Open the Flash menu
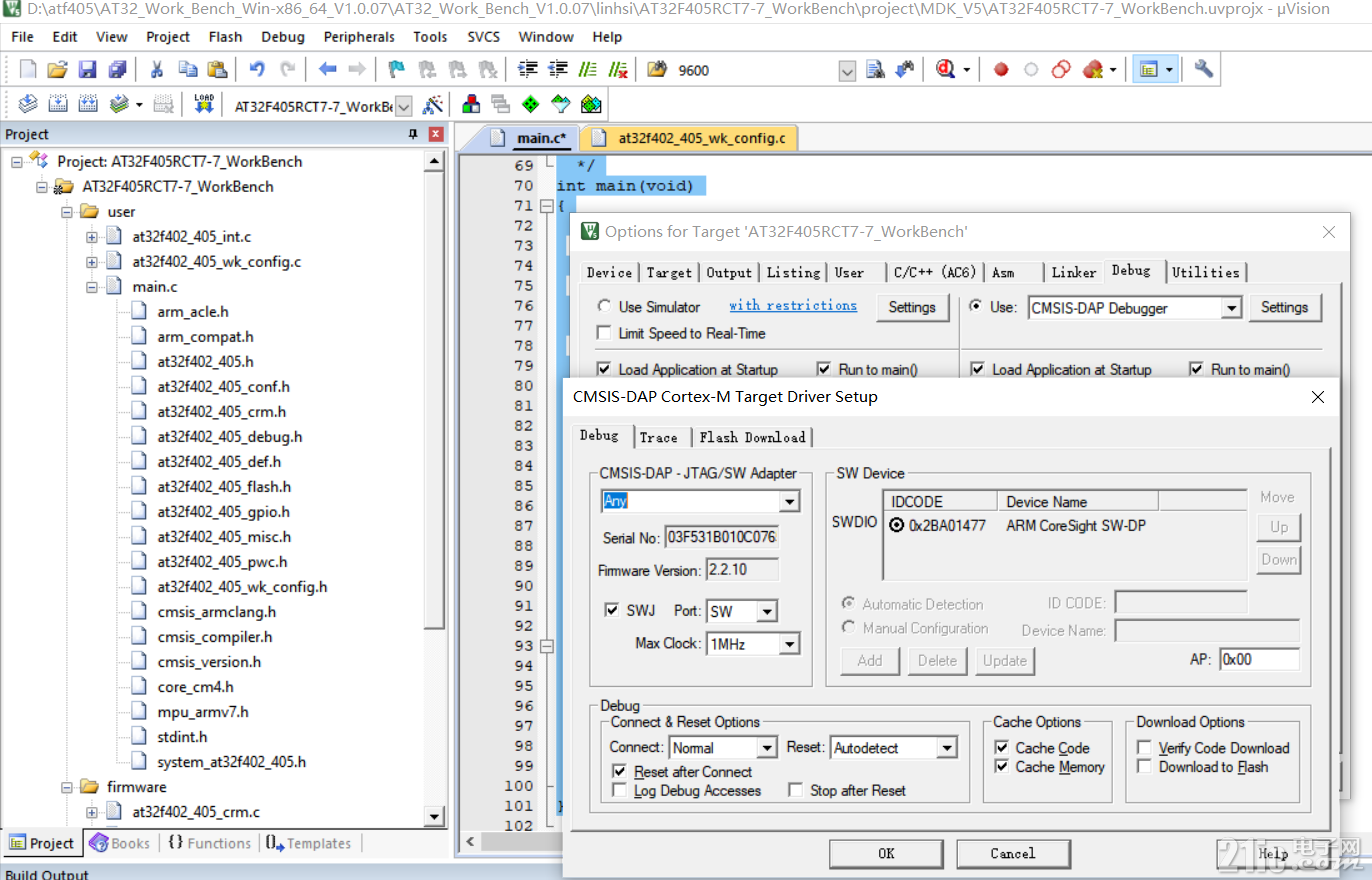 tap(225, 37)
